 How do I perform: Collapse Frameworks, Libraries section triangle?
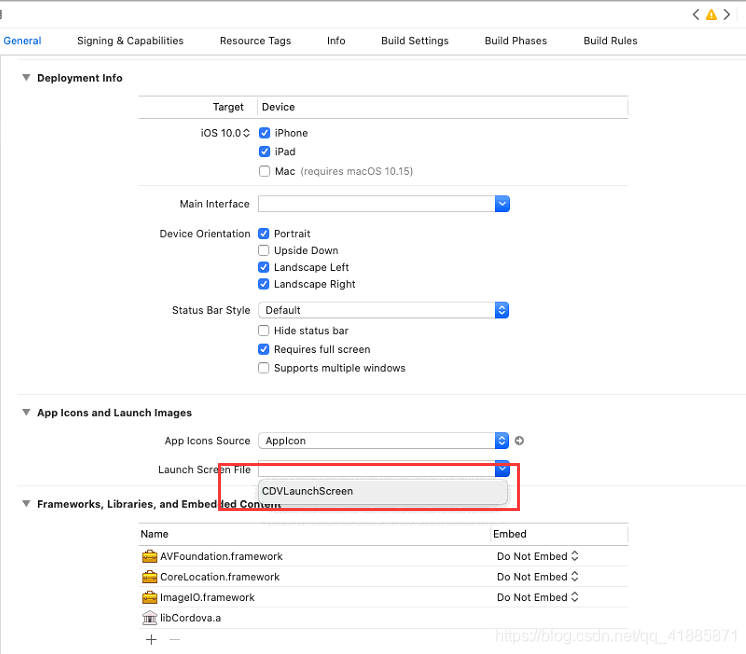tap(26, 504)
